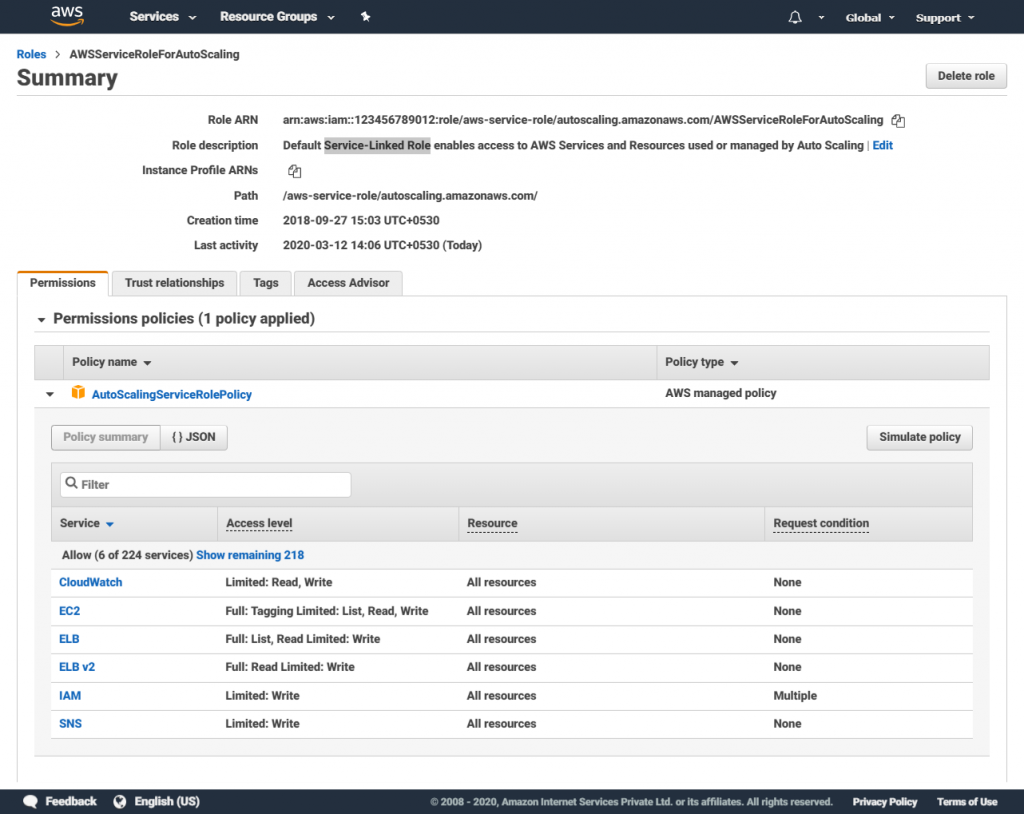Collapse the AutoScalingServiceRolePolicy row
The width and height of the screenshot is (1024, 814).
(49, 393)
